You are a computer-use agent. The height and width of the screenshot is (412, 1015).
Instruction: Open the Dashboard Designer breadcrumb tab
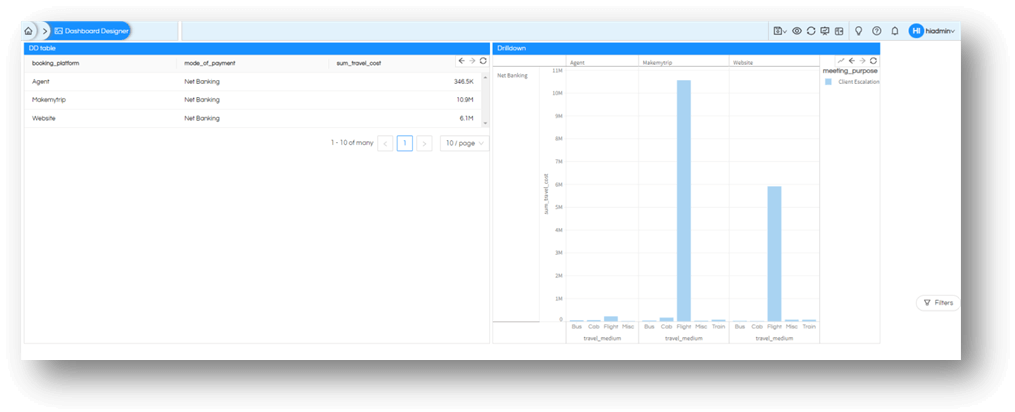(91, 30)
